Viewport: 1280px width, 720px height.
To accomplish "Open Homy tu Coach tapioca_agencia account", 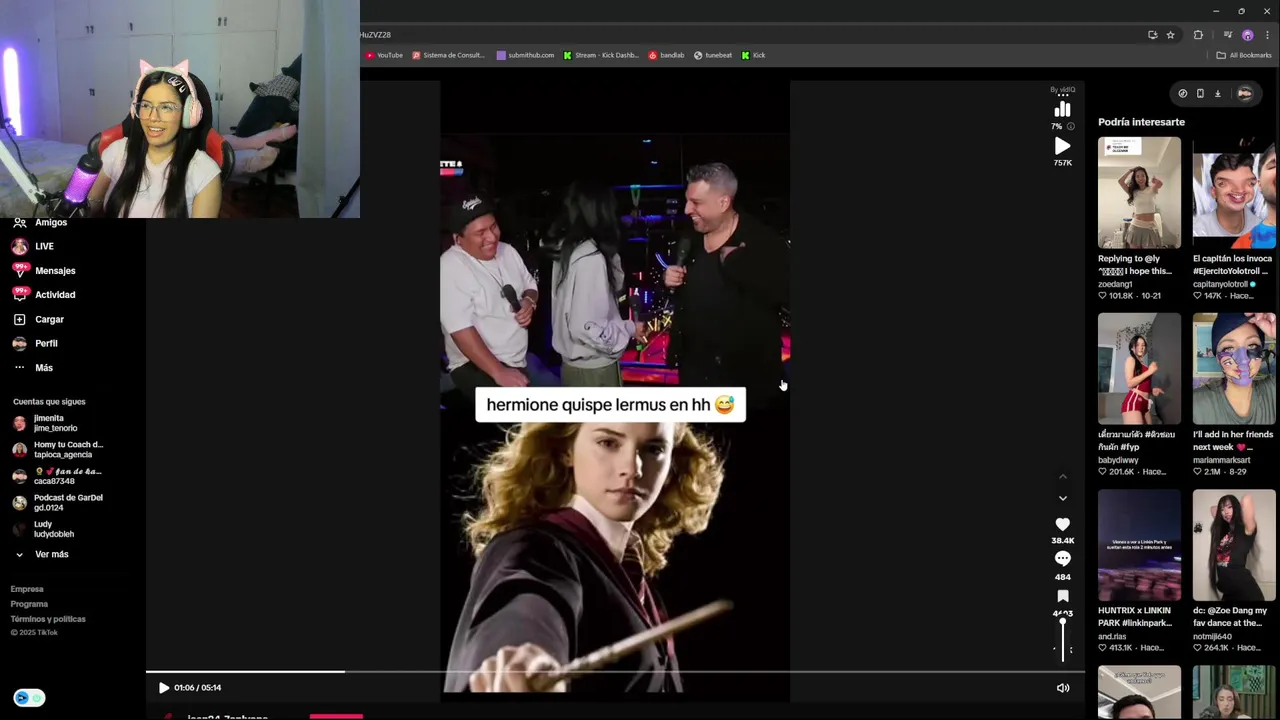I will [x=58, y=449].
